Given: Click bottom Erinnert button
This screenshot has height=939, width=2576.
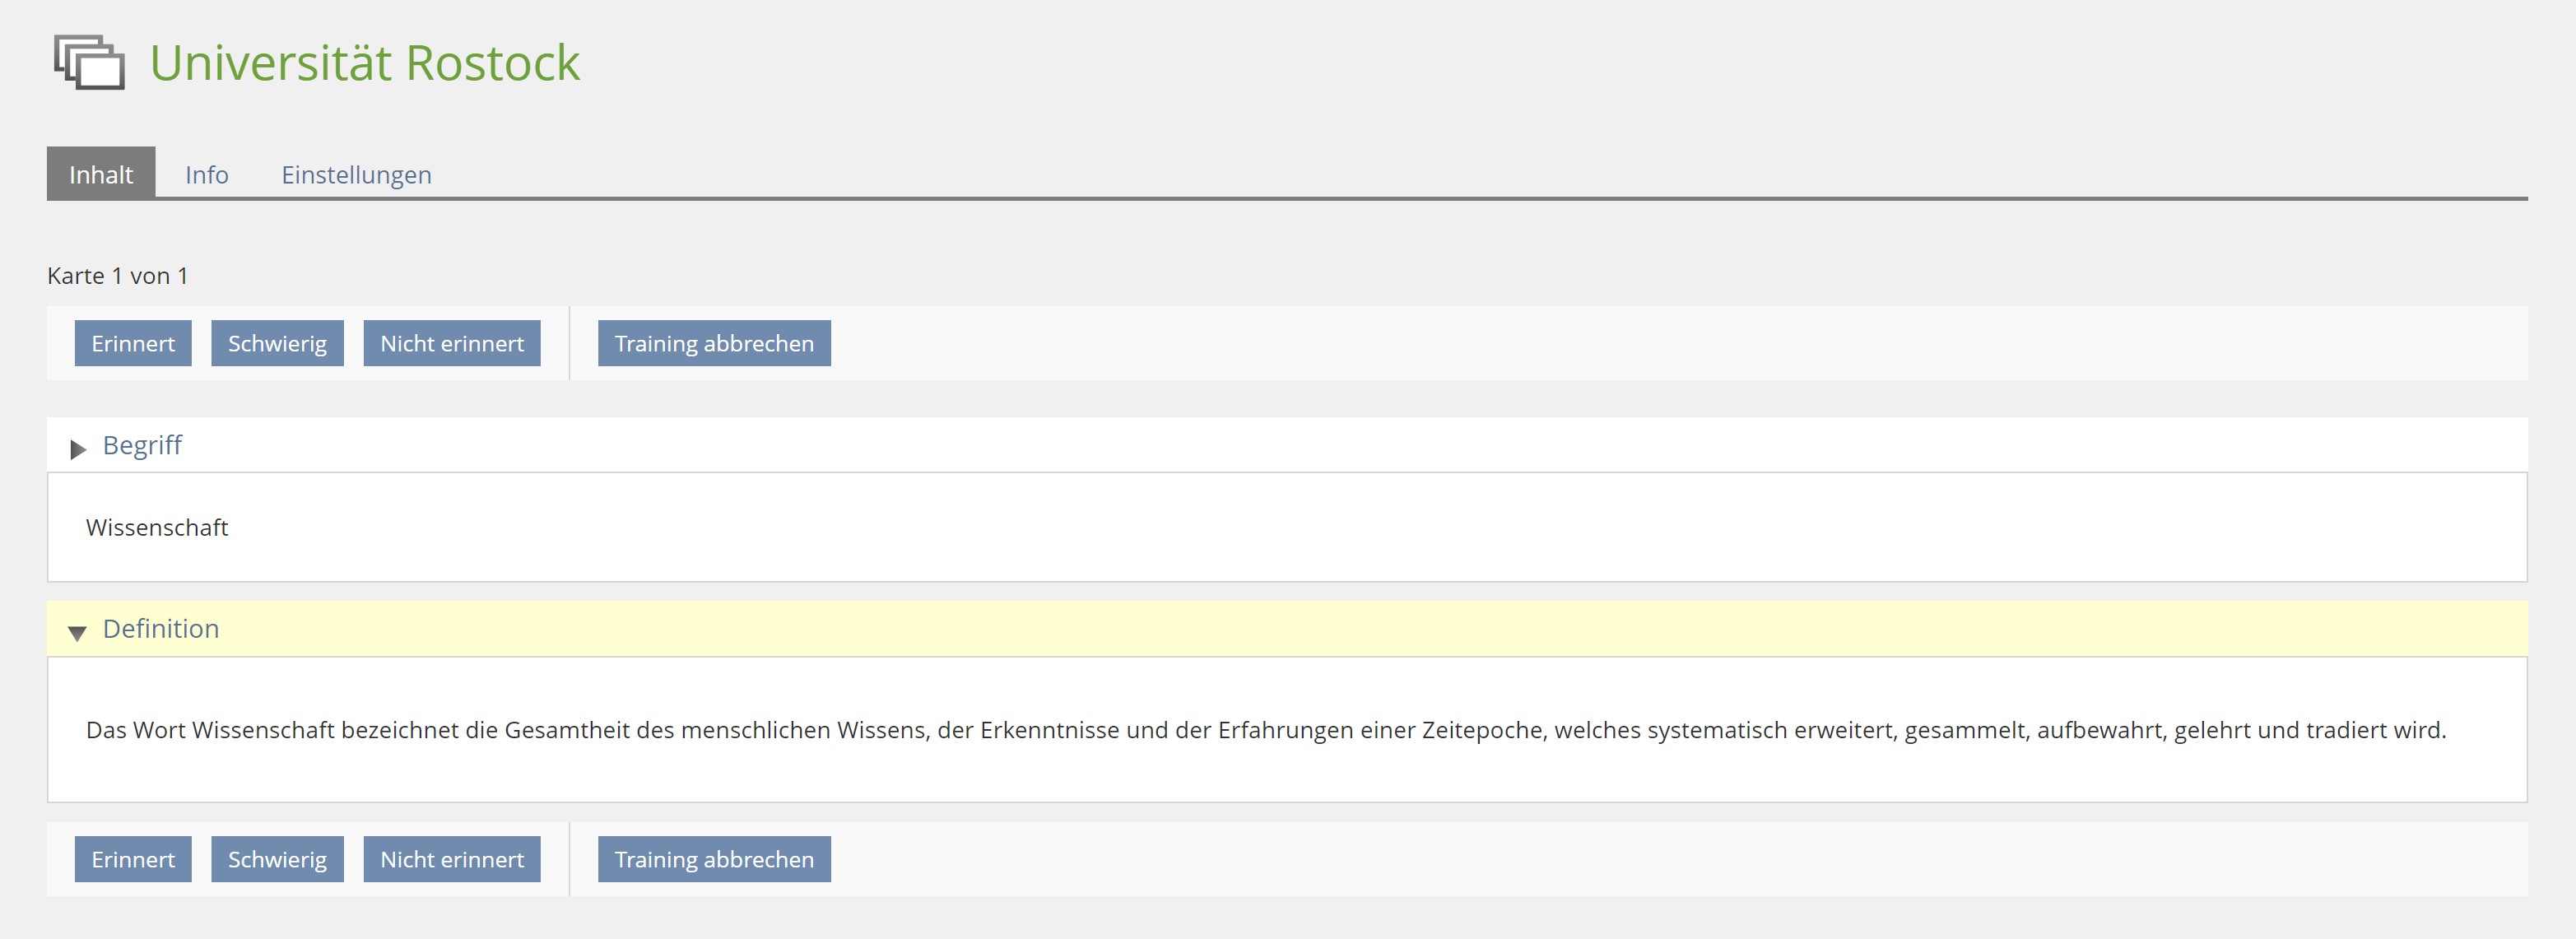Looking at the screenshot, I should click(133, 859).
